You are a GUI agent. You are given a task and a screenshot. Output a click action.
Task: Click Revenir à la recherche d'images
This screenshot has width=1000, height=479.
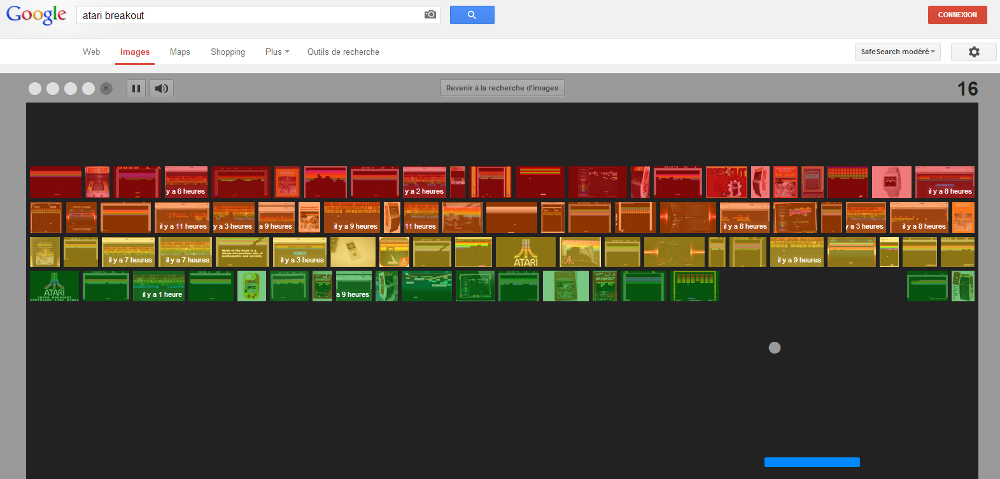click(x=503, y=88)
